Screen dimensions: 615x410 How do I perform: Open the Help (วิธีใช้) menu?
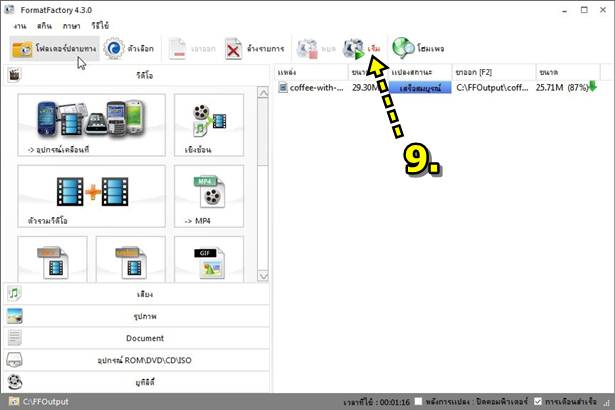(100, 26)
